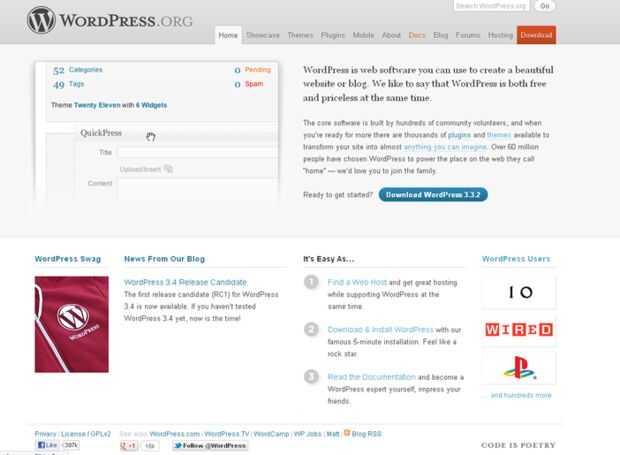Click the 6 Widgets link

click(151, 105)
